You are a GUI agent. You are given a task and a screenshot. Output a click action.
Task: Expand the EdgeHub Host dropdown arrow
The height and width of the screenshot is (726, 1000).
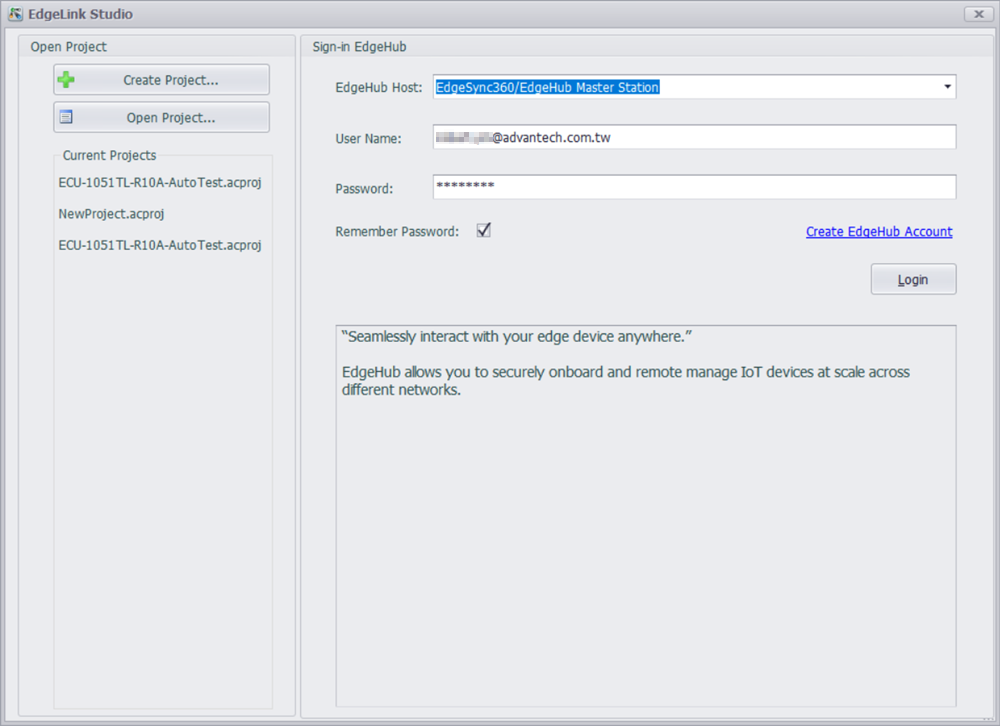pos(946,87)
